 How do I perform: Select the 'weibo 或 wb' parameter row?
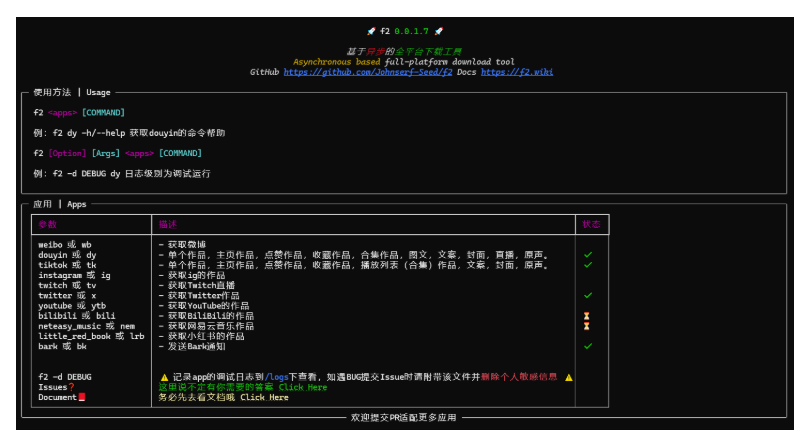(65, 245)
